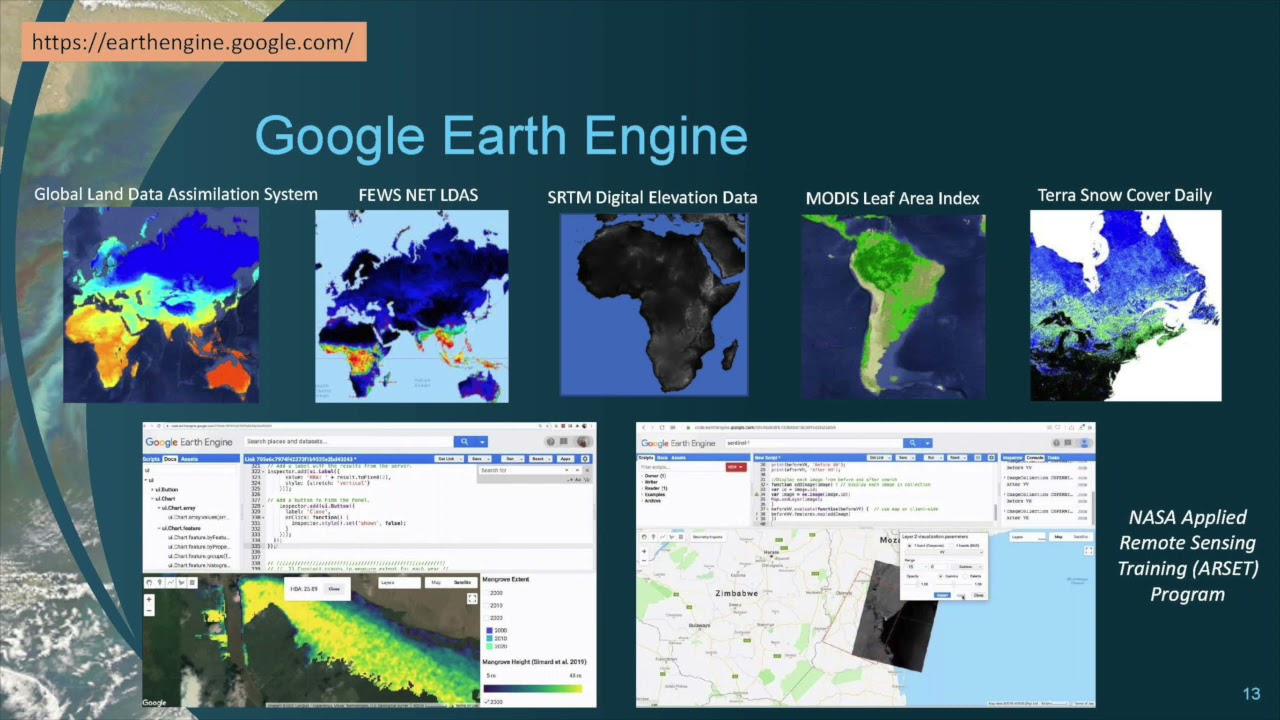Click search button in right Earth Engine screenshot
This screenshot has width=1280, height=720.
[912, 443]
